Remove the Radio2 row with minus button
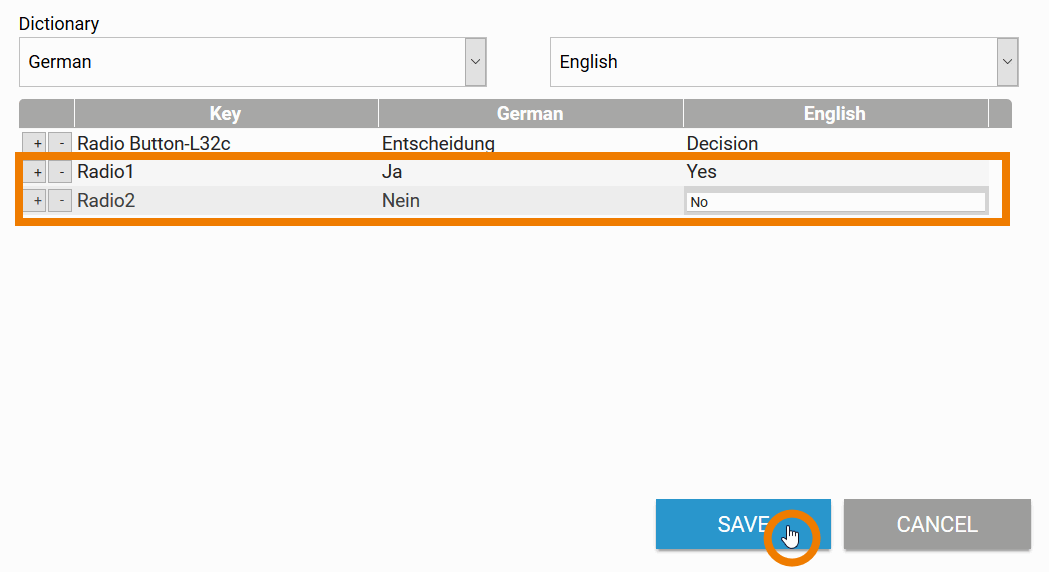This screenshot has height=572, width=1049. 60,201
